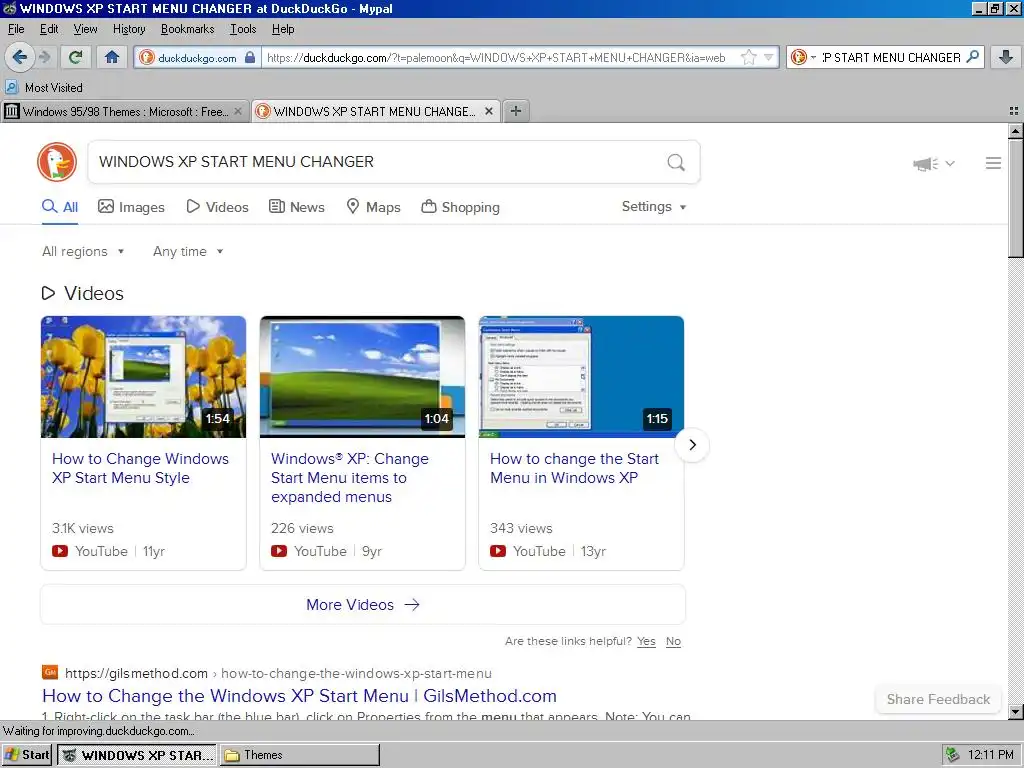Answer No to links helpful question
1024x768 pixels.
(x=673, y=641)
